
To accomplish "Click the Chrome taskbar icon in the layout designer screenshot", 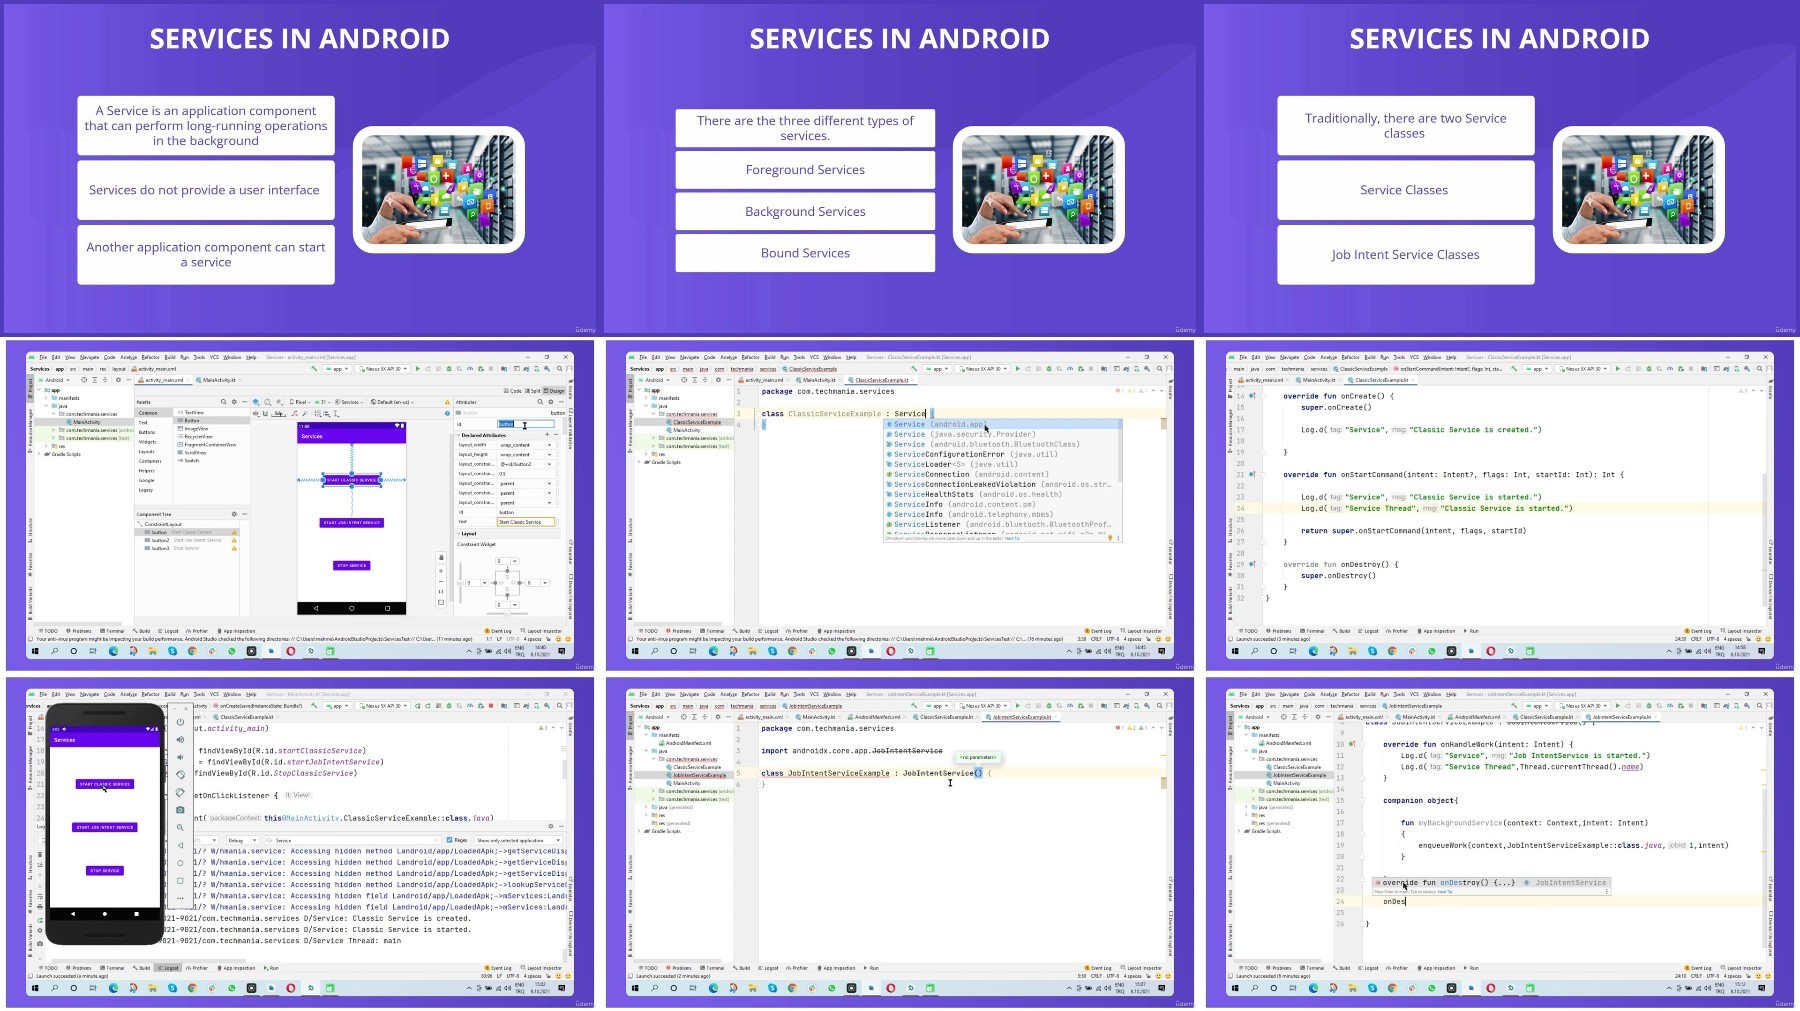I will [x=192, y=651].
